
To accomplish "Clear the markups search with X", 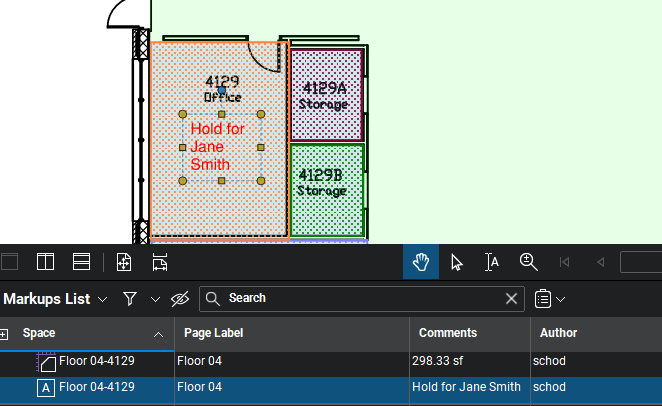I will point(511,298).
